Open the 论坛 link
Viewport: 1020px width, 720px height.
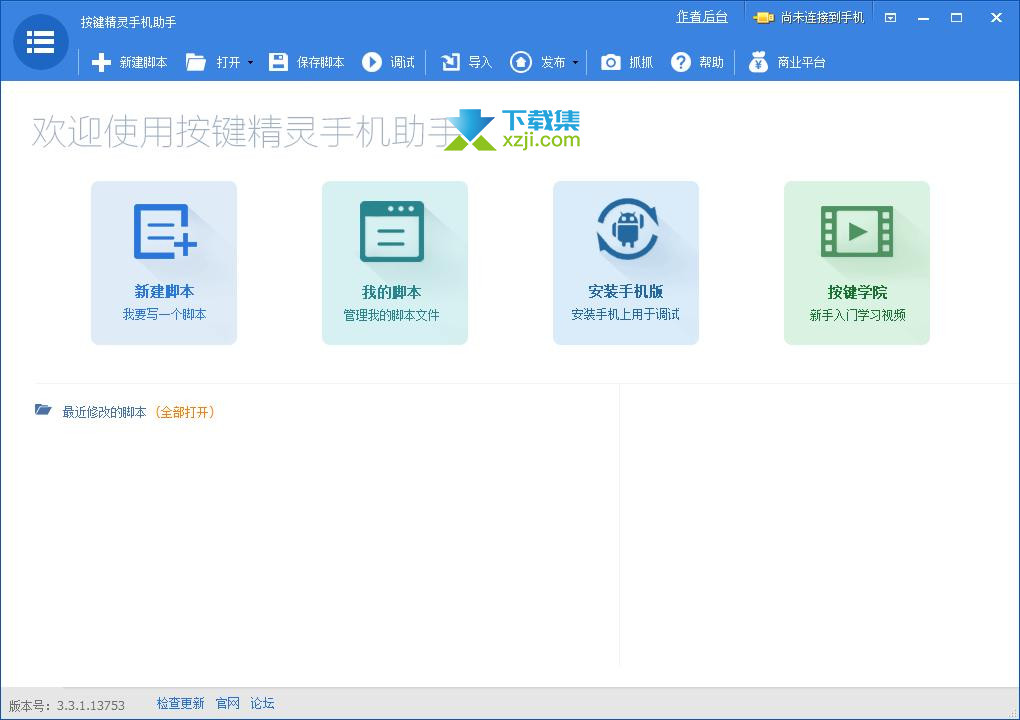point(262,703)
